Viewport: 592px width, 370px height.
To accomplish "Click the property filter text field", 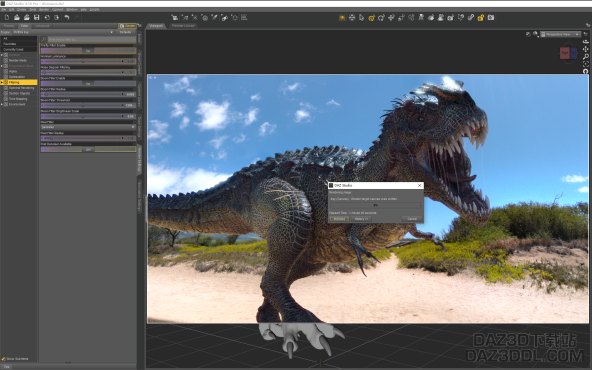I will click(x=92, y=39).
